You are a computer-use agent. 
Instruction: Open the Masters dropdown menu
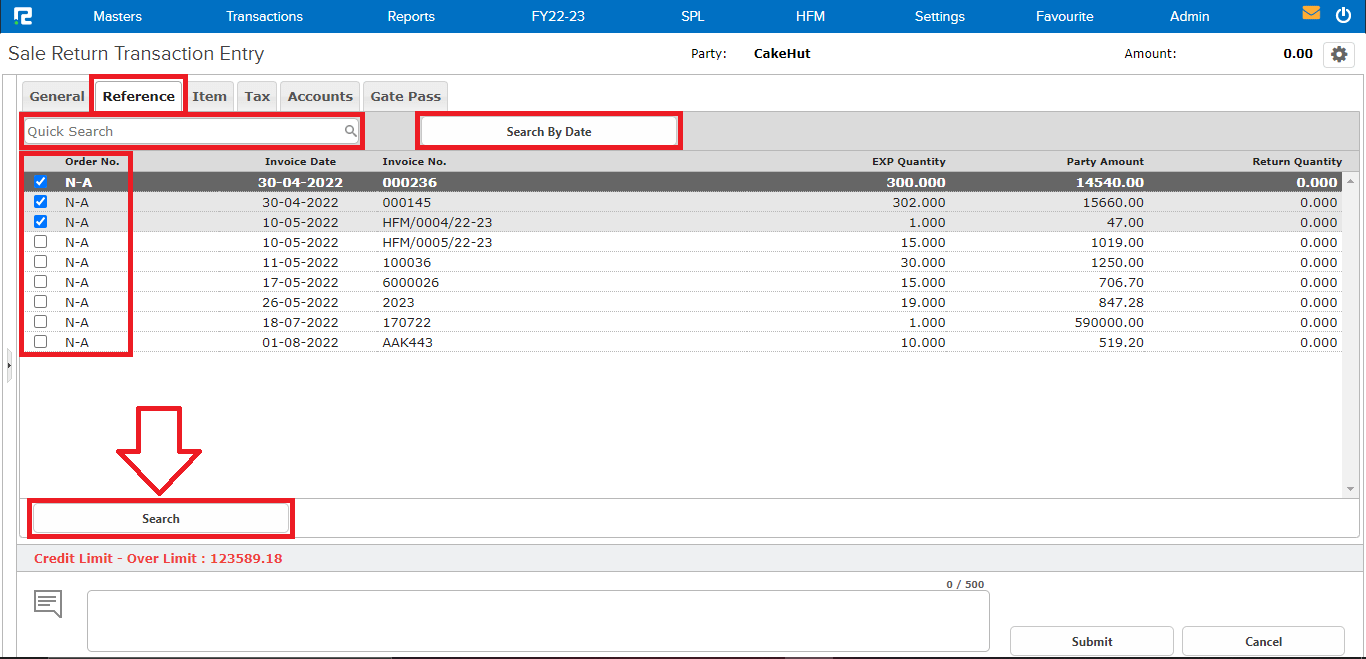pyautogui.click(x=117, y=16)
